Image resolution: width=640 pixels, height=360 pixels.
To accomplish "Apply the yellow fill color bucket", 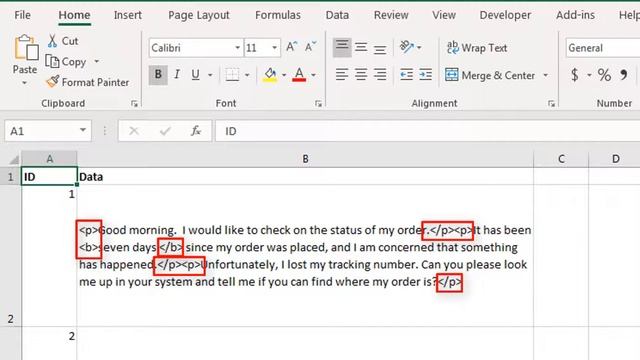I will point(270,75).
